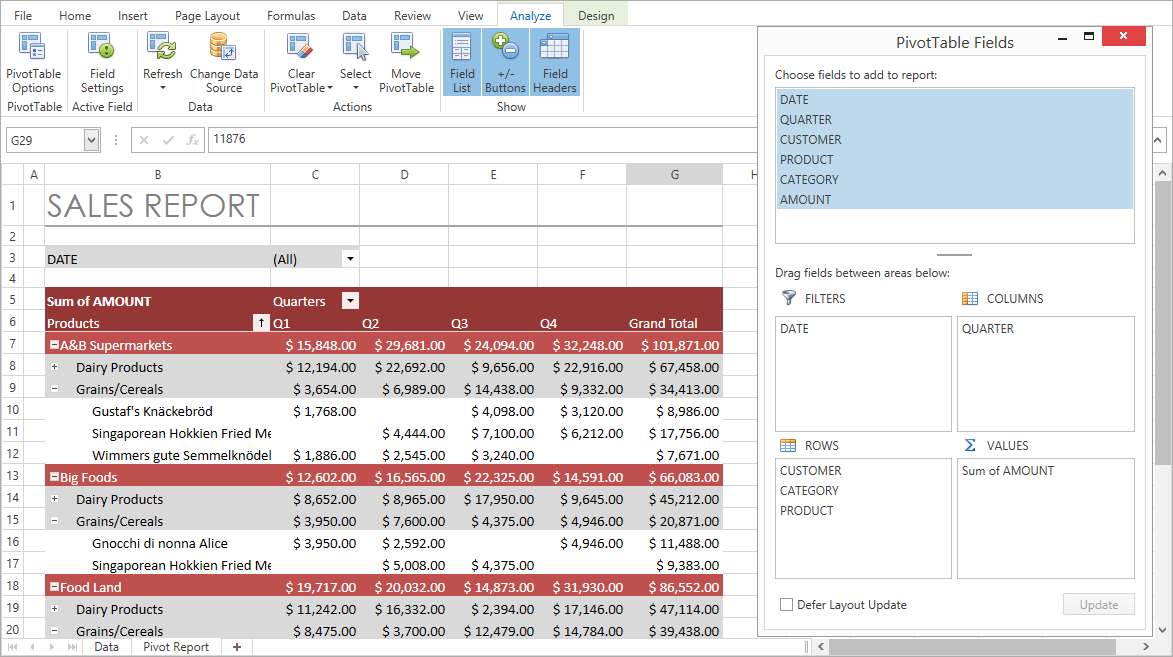
Task: Click the Clear PivotTable icon
Action: coord(300,47)
